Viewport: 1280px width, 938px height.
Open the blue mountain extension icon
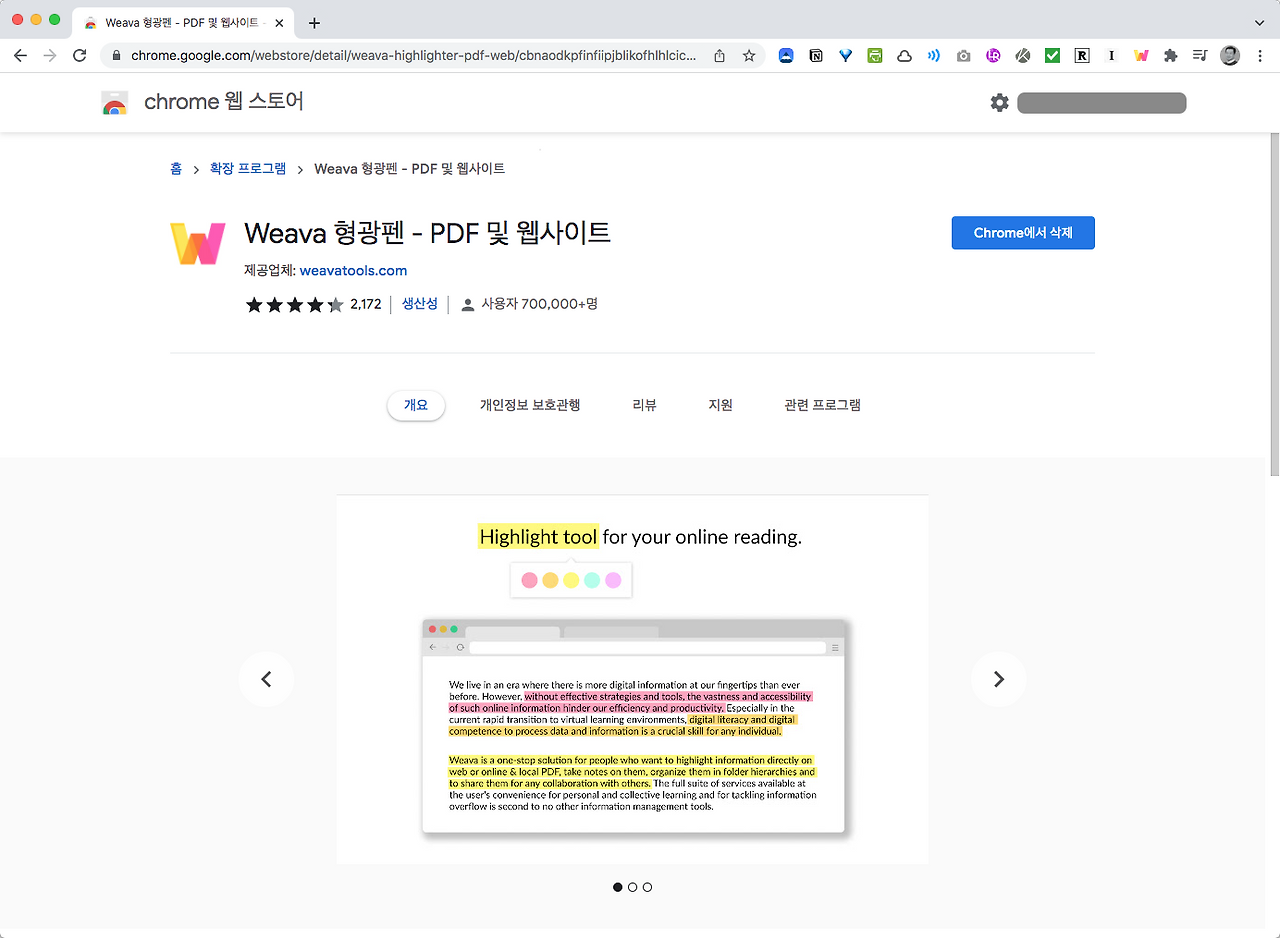786,56
